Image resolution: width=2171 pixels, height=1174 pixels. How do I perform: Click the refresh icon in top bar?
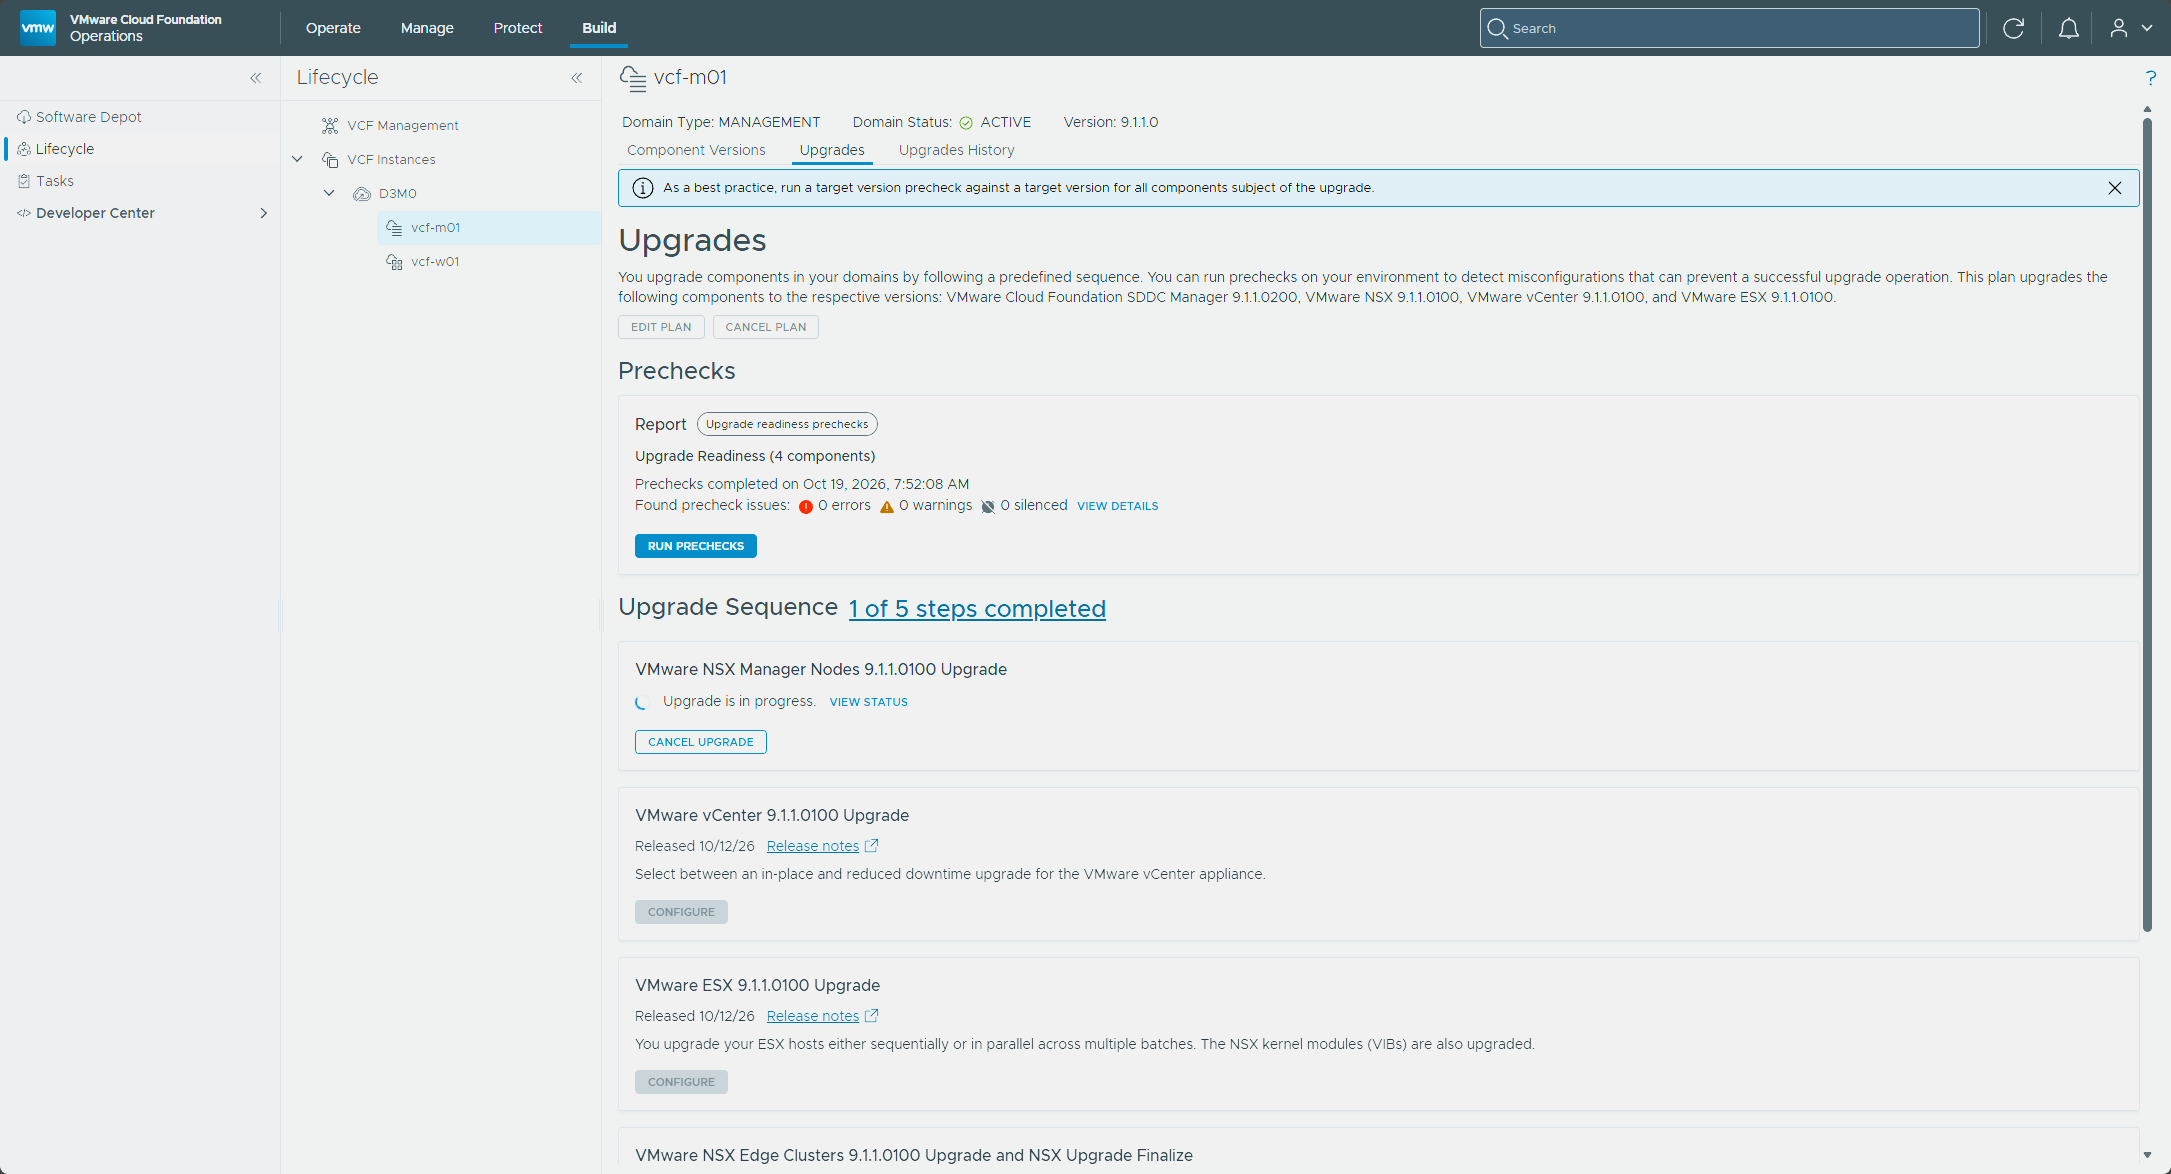(2013, 28)
